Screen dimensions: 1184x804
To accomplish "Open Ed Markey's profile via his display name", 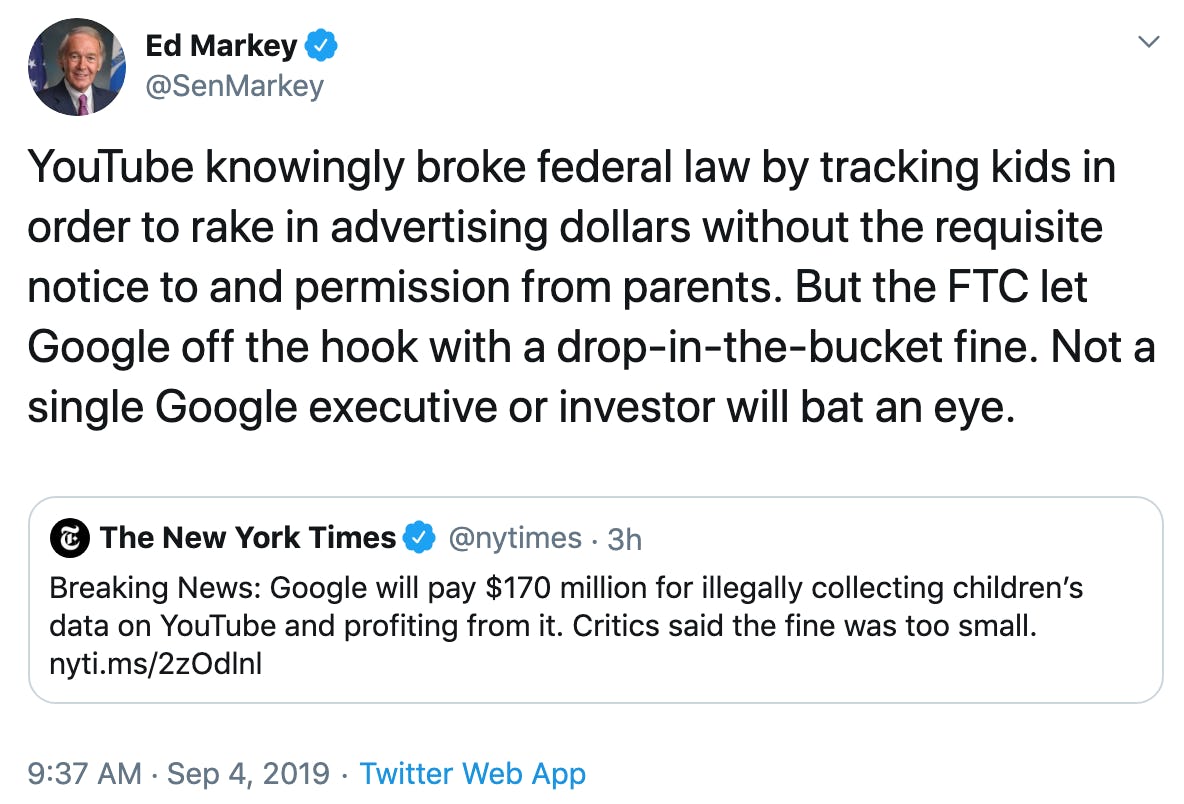I will 222,44.
